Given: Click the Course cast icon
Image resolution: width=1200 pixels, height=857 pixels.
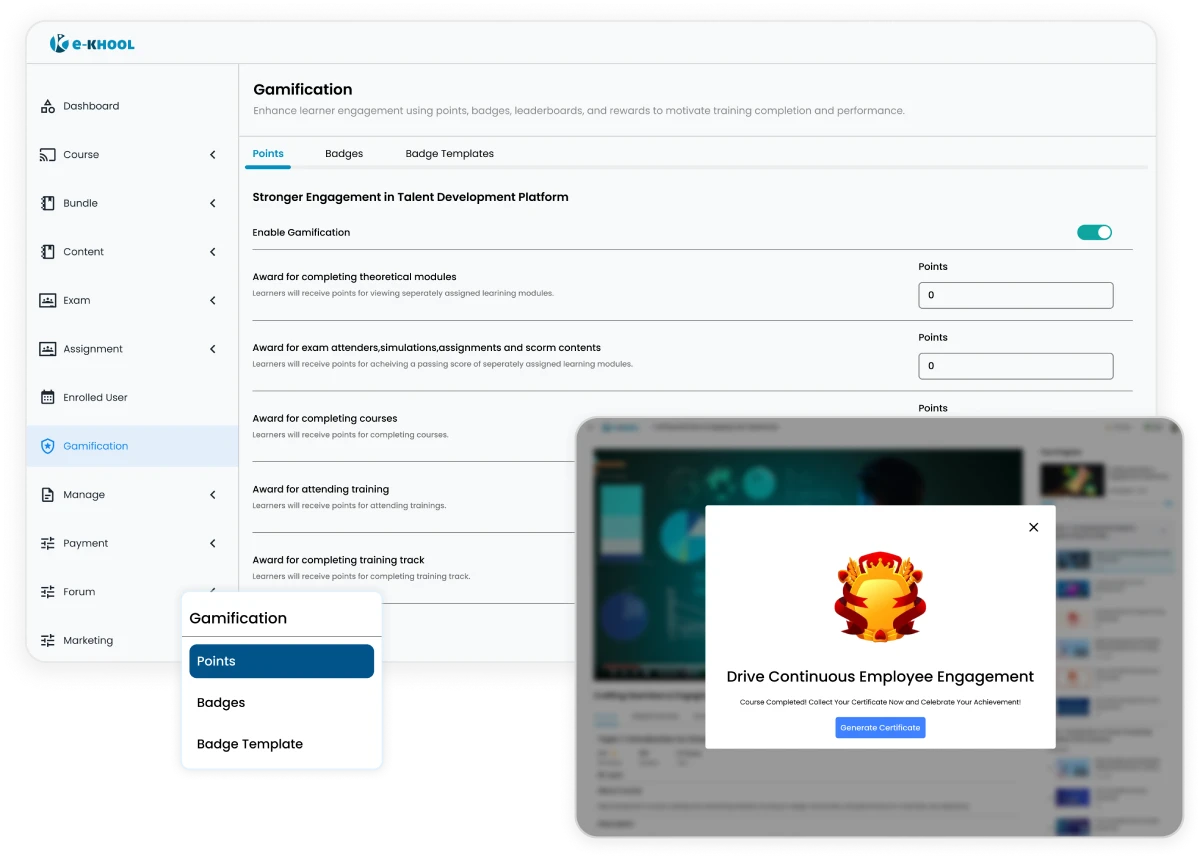Looking at the screenshot, I should (47, 155).
